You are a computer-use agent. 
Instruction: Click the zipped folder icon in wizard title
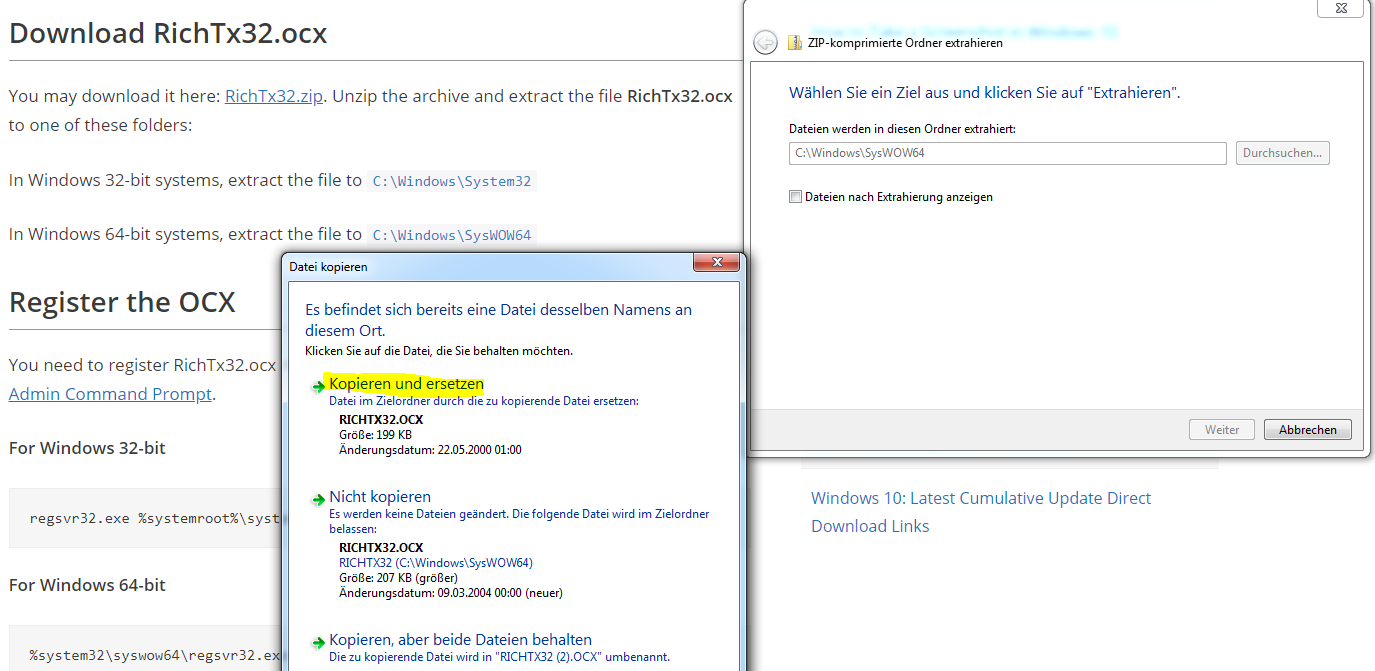795,43
